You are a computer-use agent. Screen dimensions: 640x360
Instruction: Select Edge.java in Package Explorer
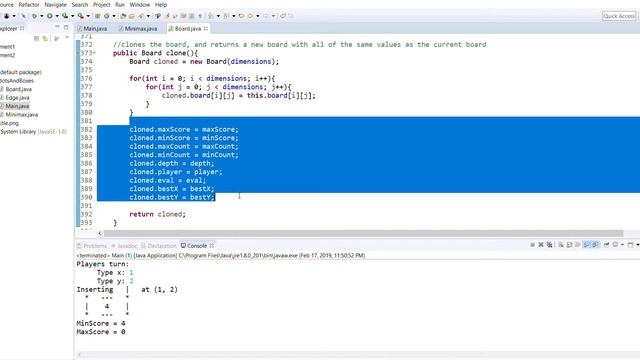click(17, 98)
